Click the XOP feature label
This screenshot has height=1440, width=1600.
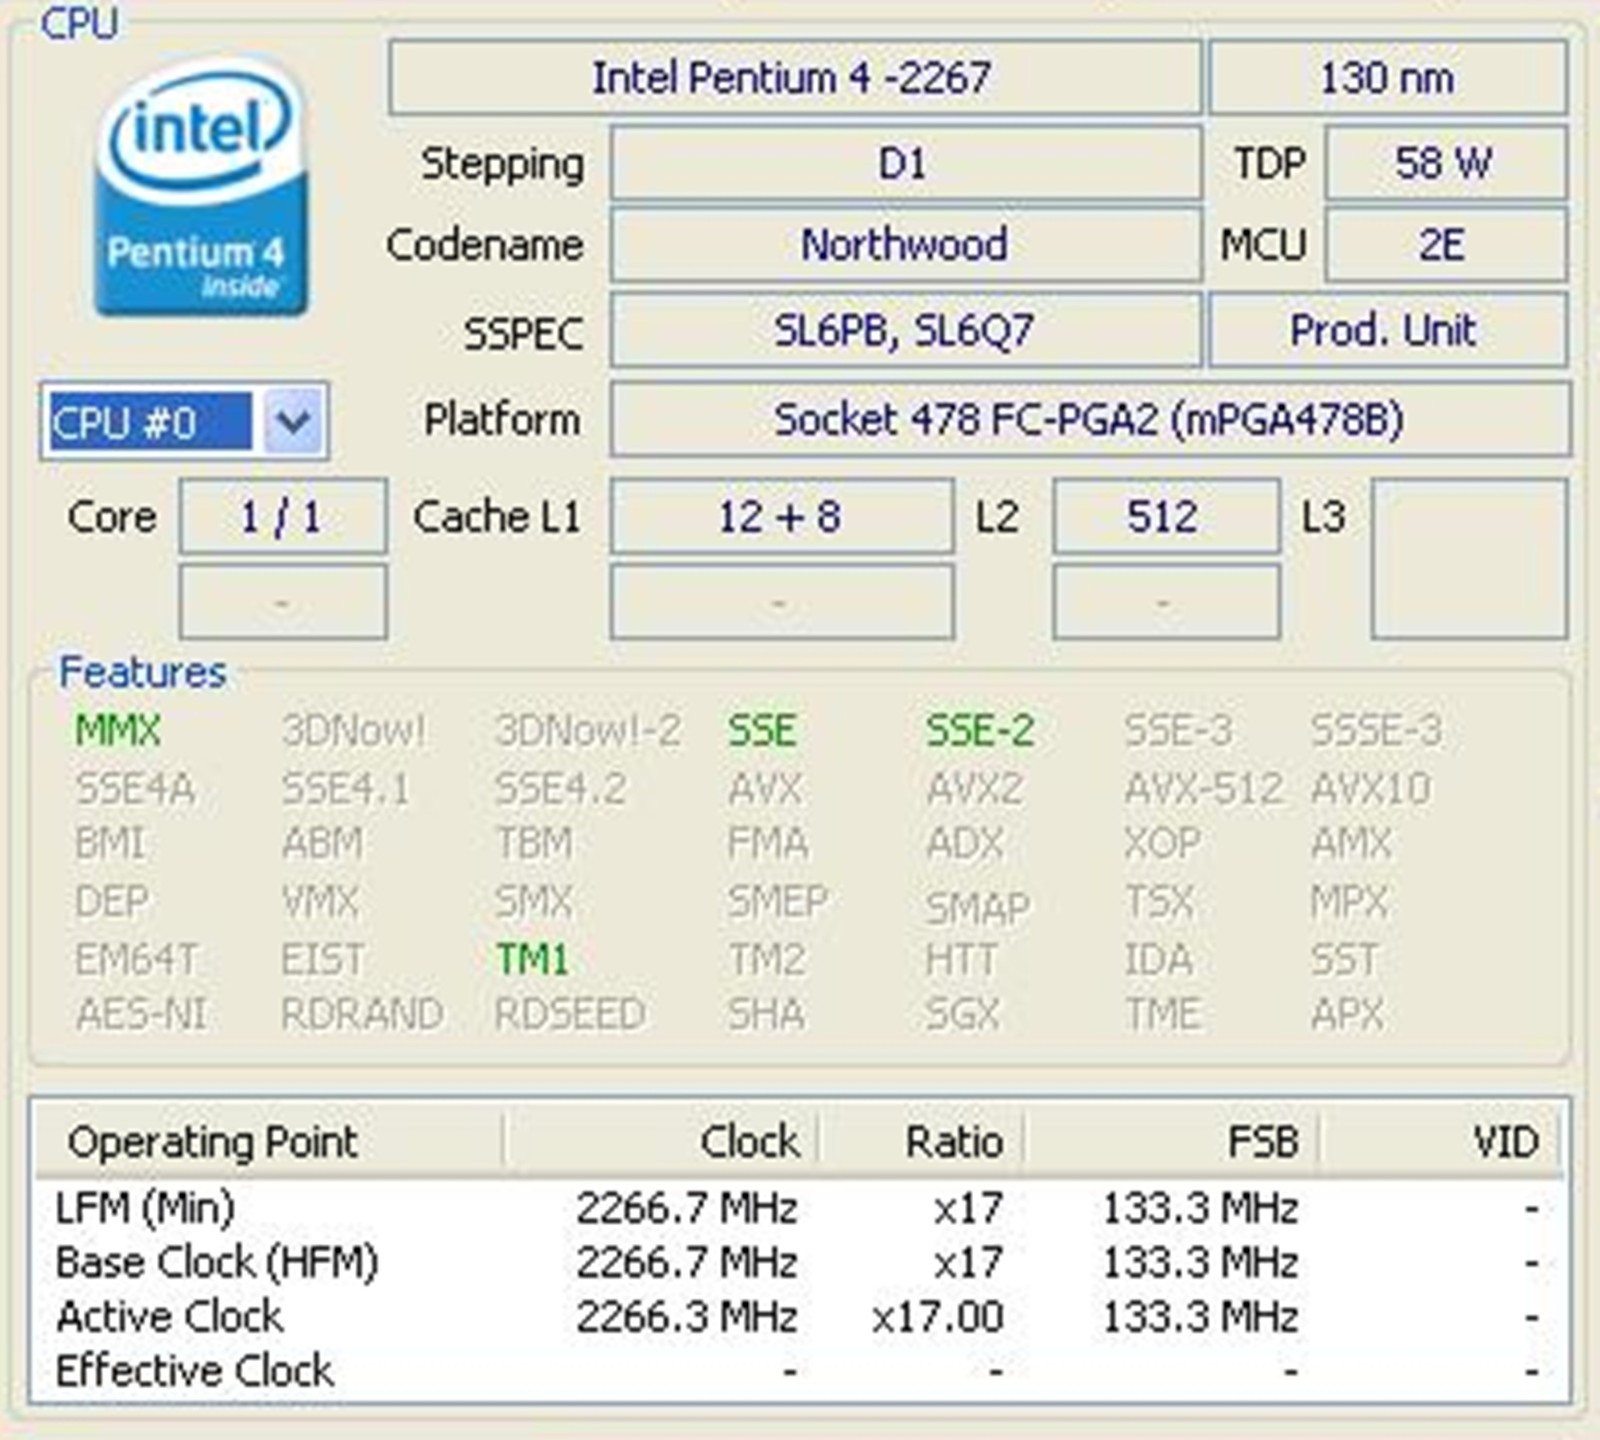pos(1162,844)
